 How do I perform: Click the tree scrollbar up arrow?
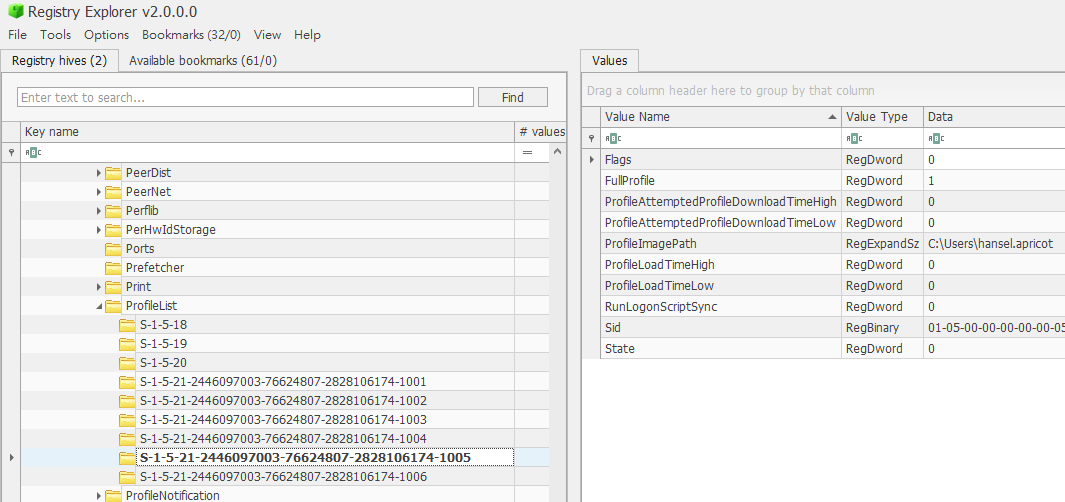tap(558, 151)
